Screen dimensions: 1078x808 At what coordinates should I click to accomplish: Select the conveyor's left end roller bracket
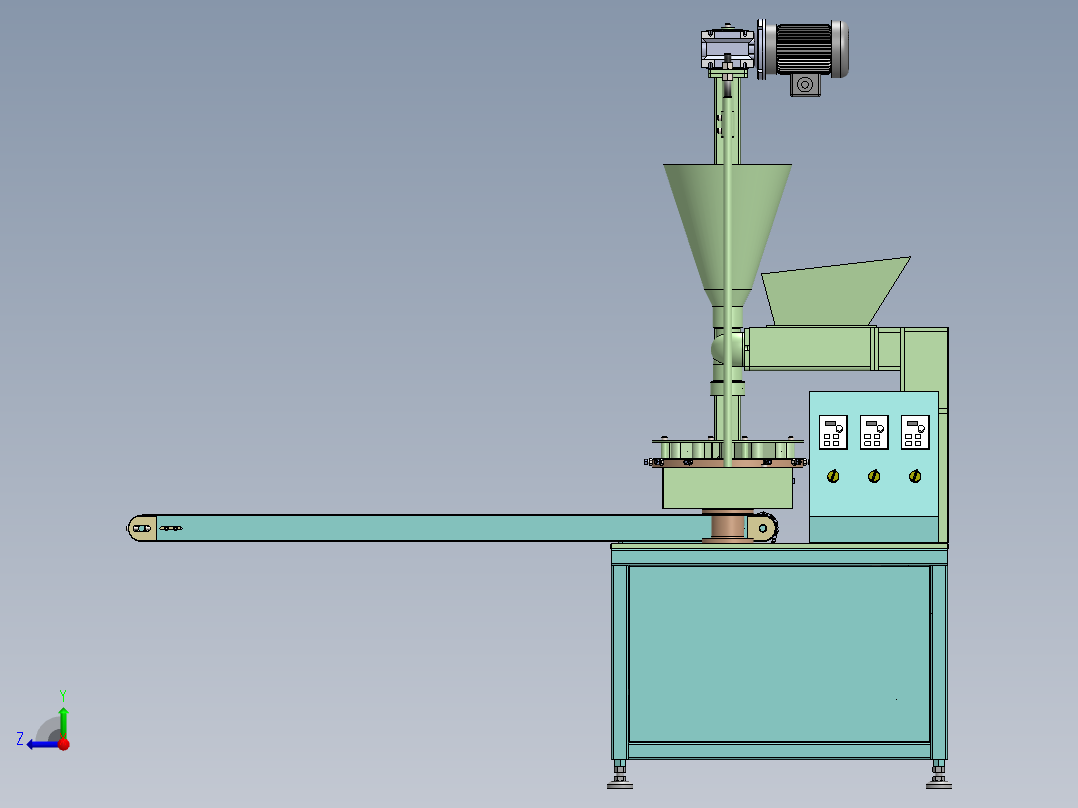pyautogui.click(x=142, y=528)
